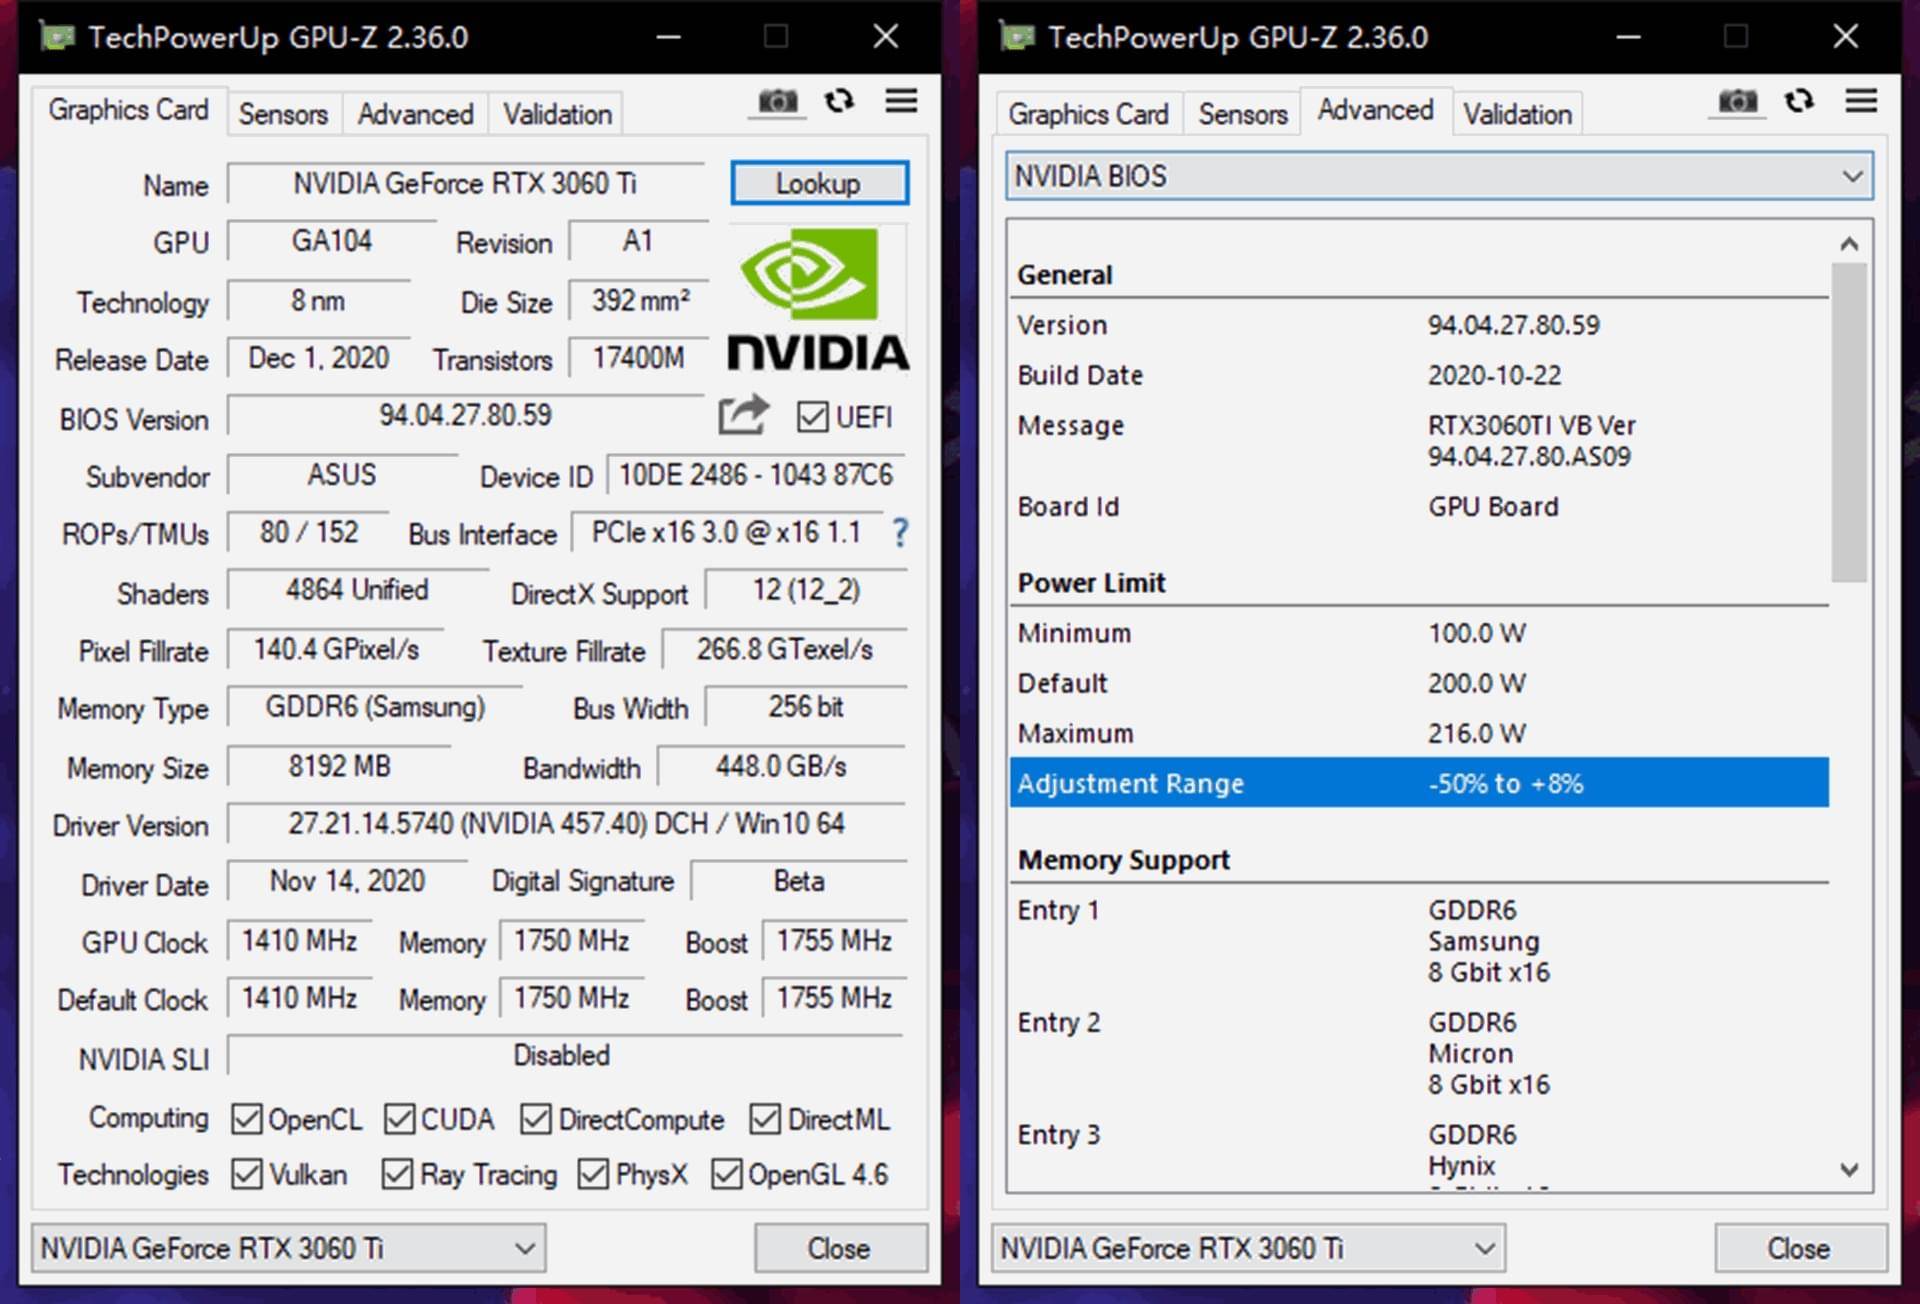Click Close button in right GPU-Z window
This screenshot has height=1304, width=1920.
(1800, 1248)
